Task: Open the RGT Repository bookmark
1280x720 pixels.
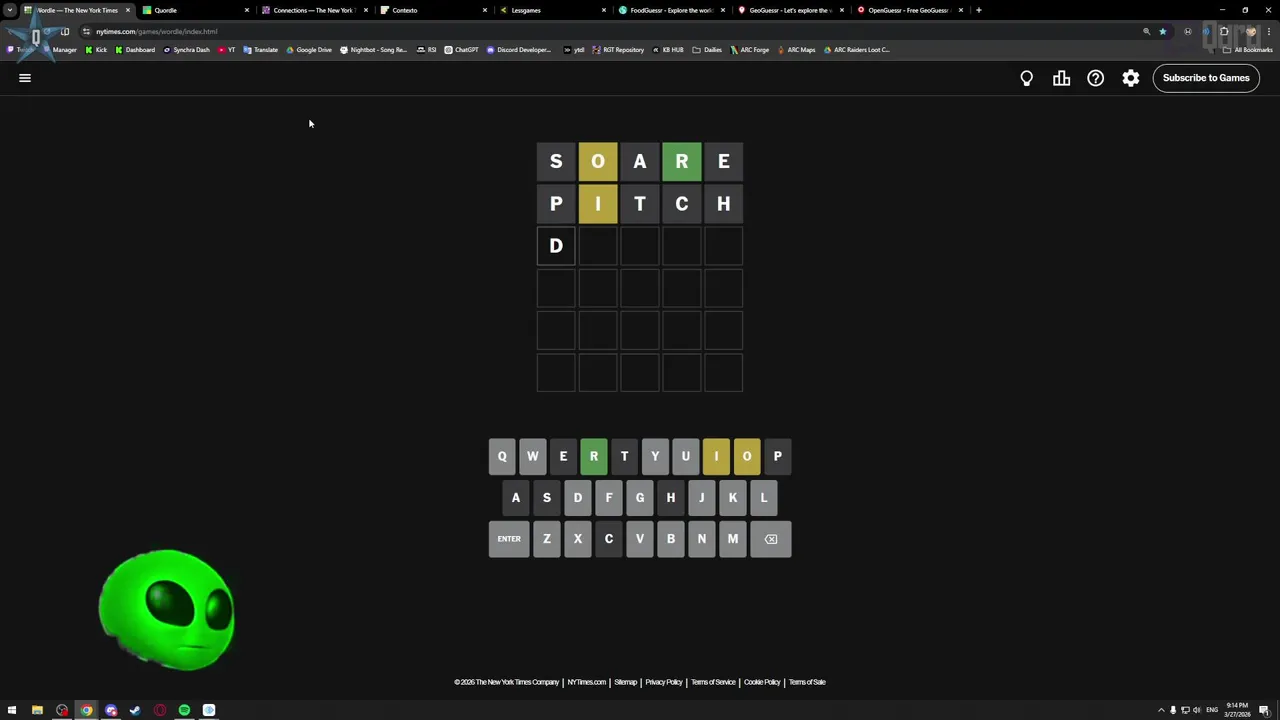Action: pos(619,49)
